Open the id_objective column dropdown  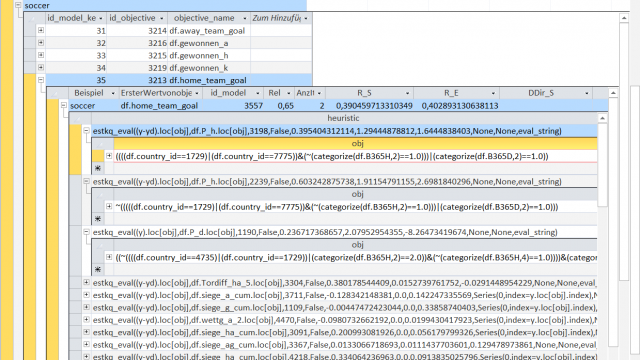pos(162,18)
